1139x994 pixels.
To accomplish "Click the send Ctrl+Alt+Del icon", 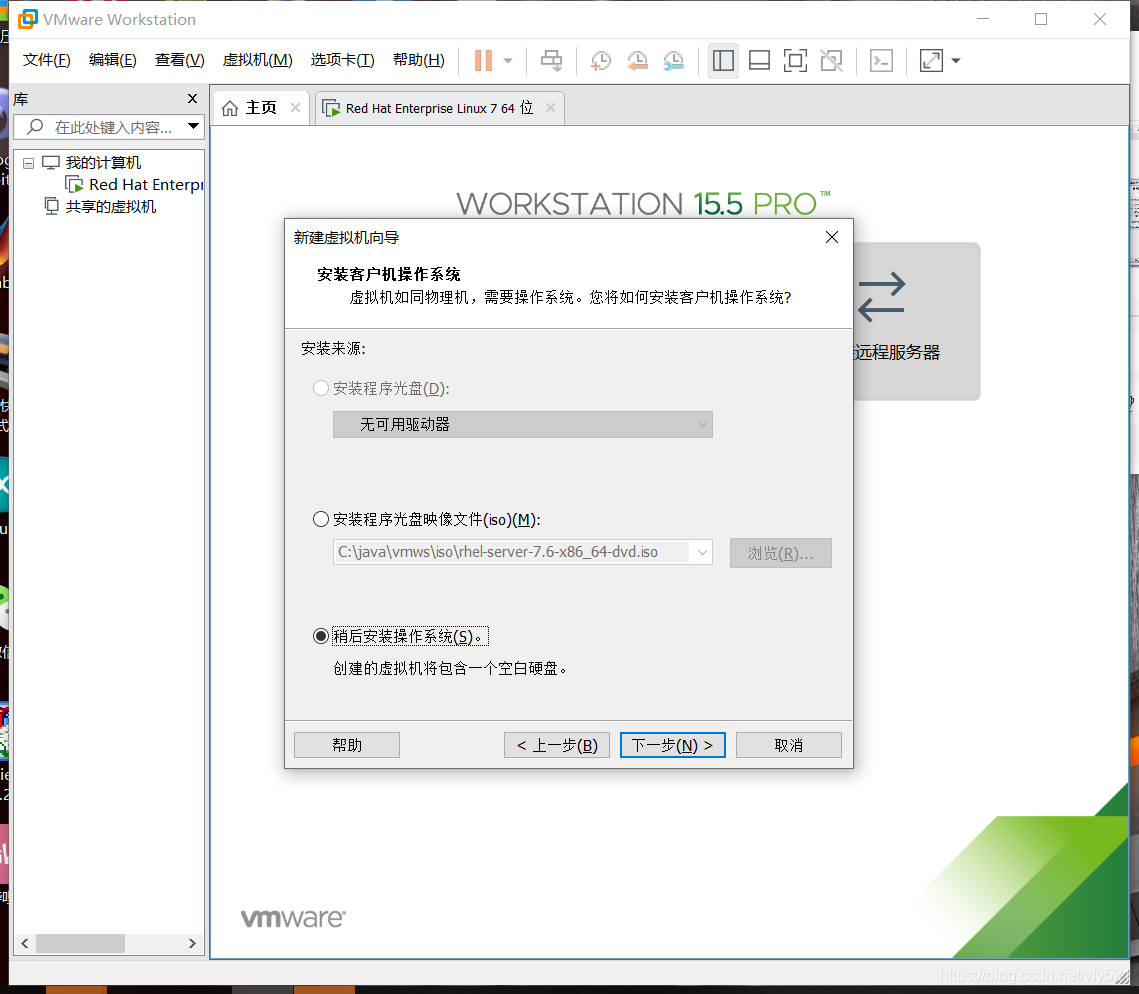I will click(x=552, y=60).
